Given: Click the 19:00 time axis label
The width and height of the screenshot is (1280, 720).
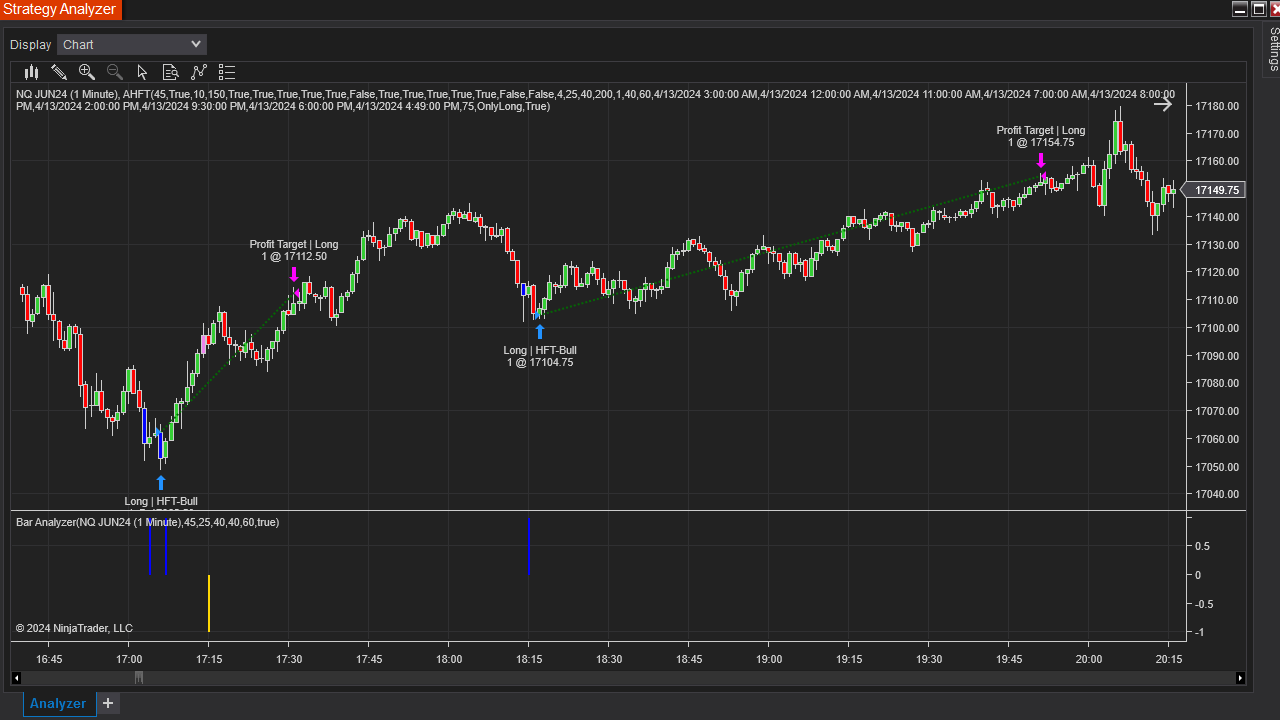Looking at the screenshot, I should tap(769, 659).
